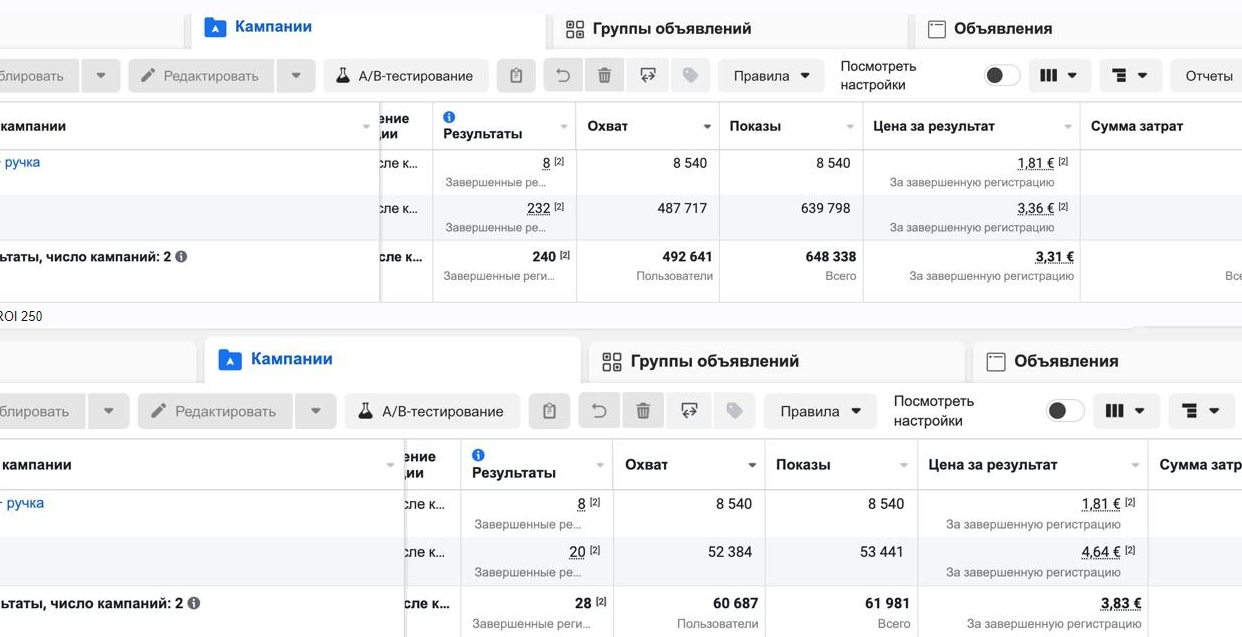Sort by the Охват column arrow
Viewport: 1242px width, 637px height.
710,125
